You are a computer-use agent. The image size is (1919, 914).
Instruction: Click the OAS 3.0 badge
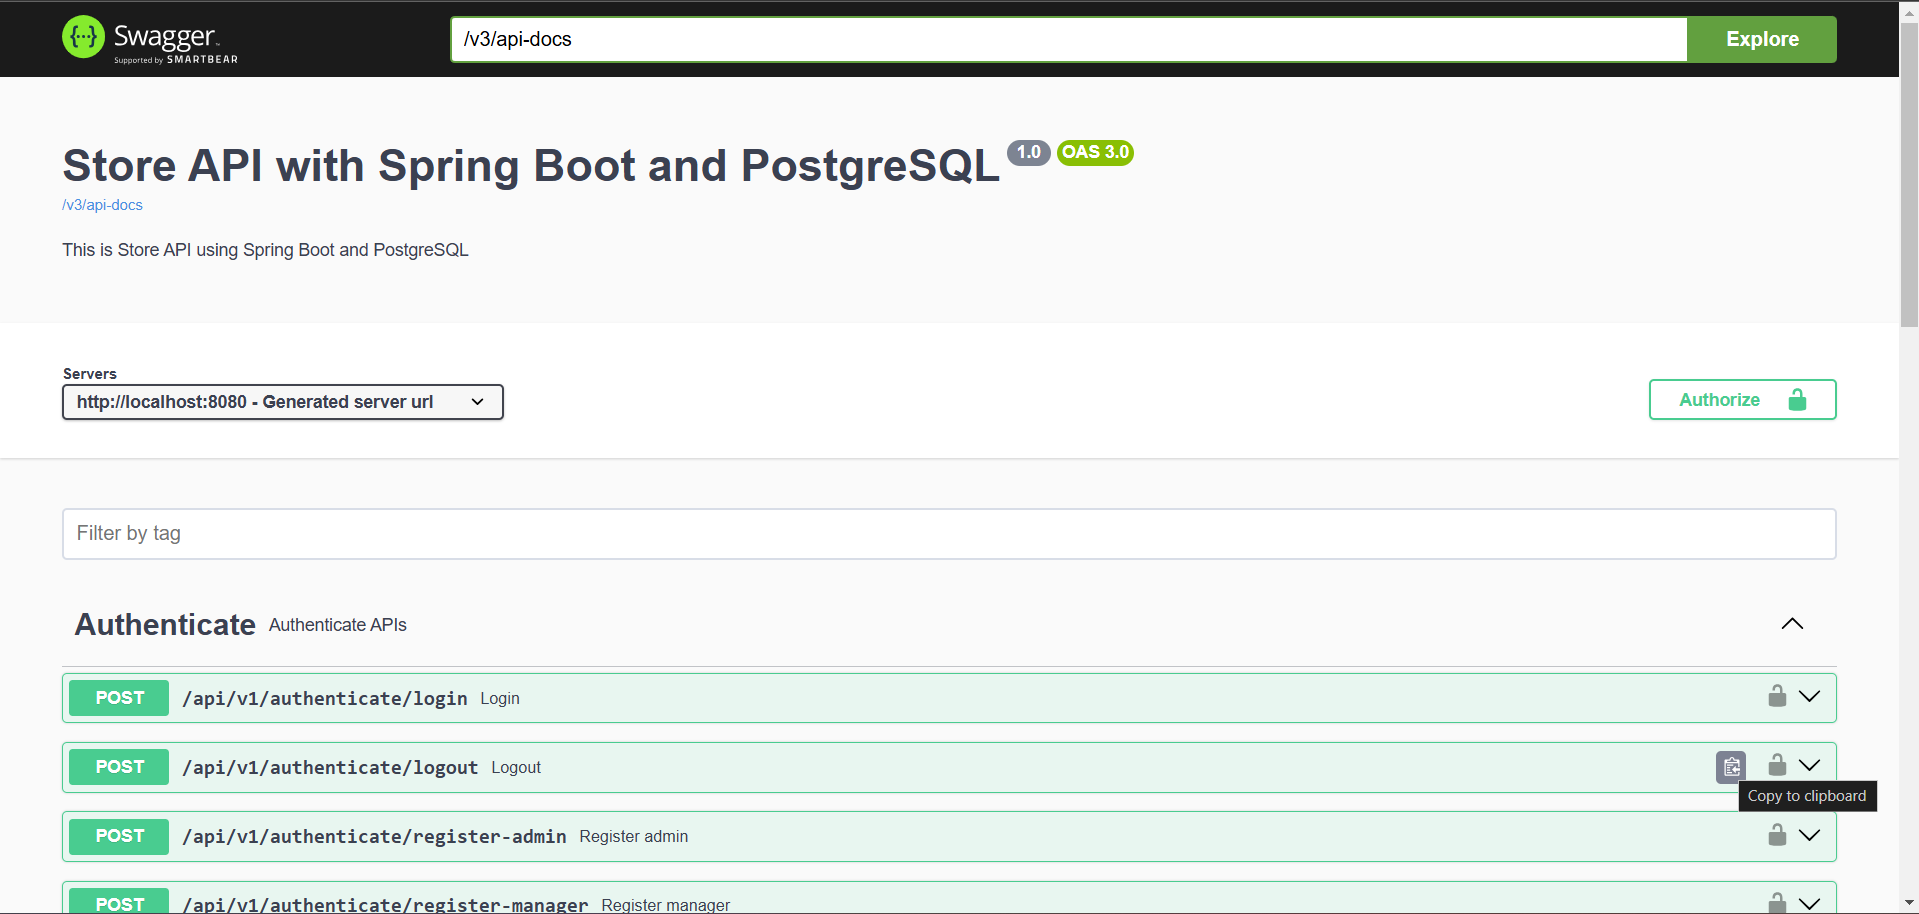(x=1095, y=152)
